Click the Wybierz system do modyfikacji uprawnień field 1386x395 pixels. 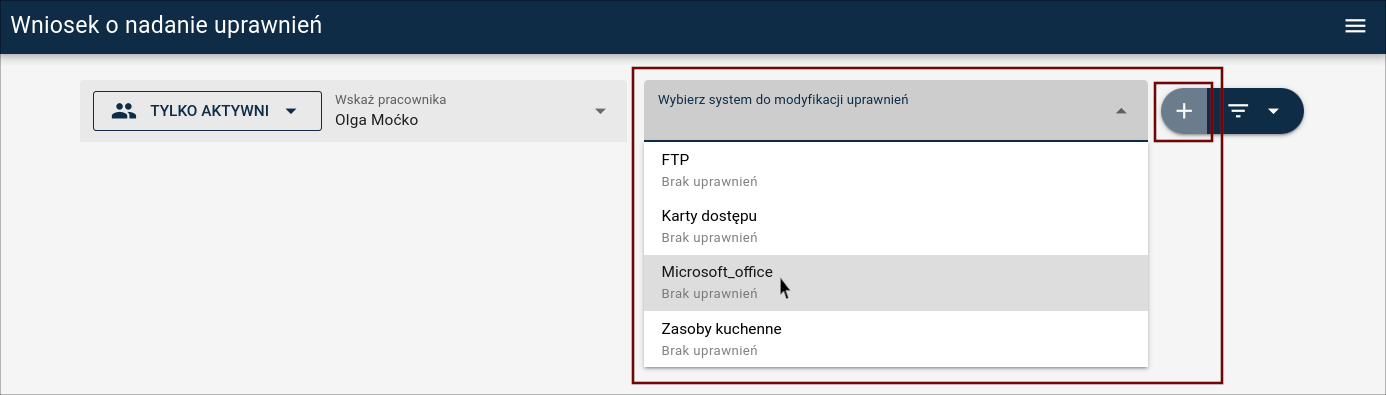(x=896, y=110)
